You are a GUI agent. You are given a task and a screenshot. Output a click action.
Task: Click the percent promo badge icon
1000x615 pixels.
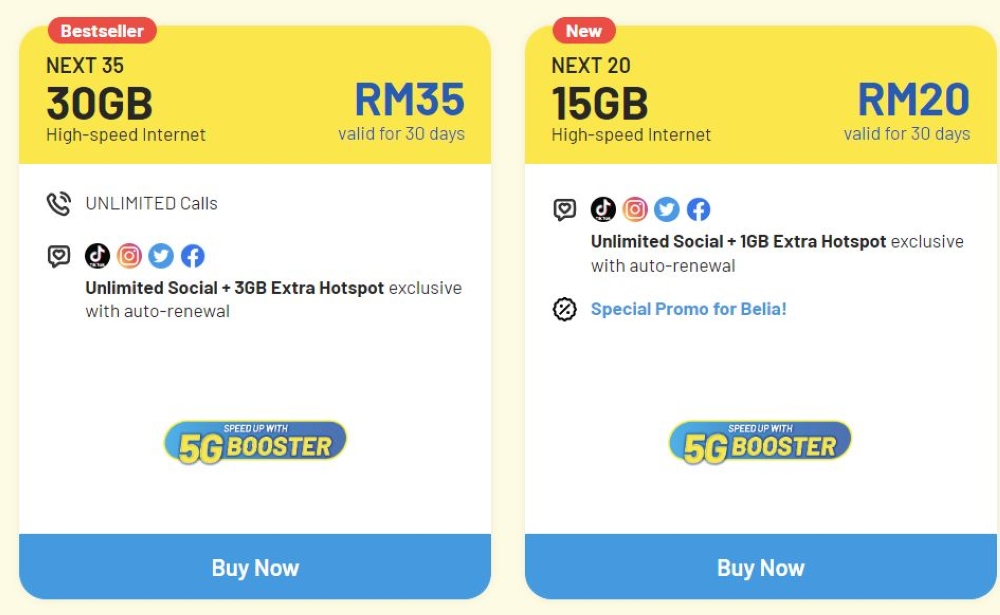coord(564,309)
